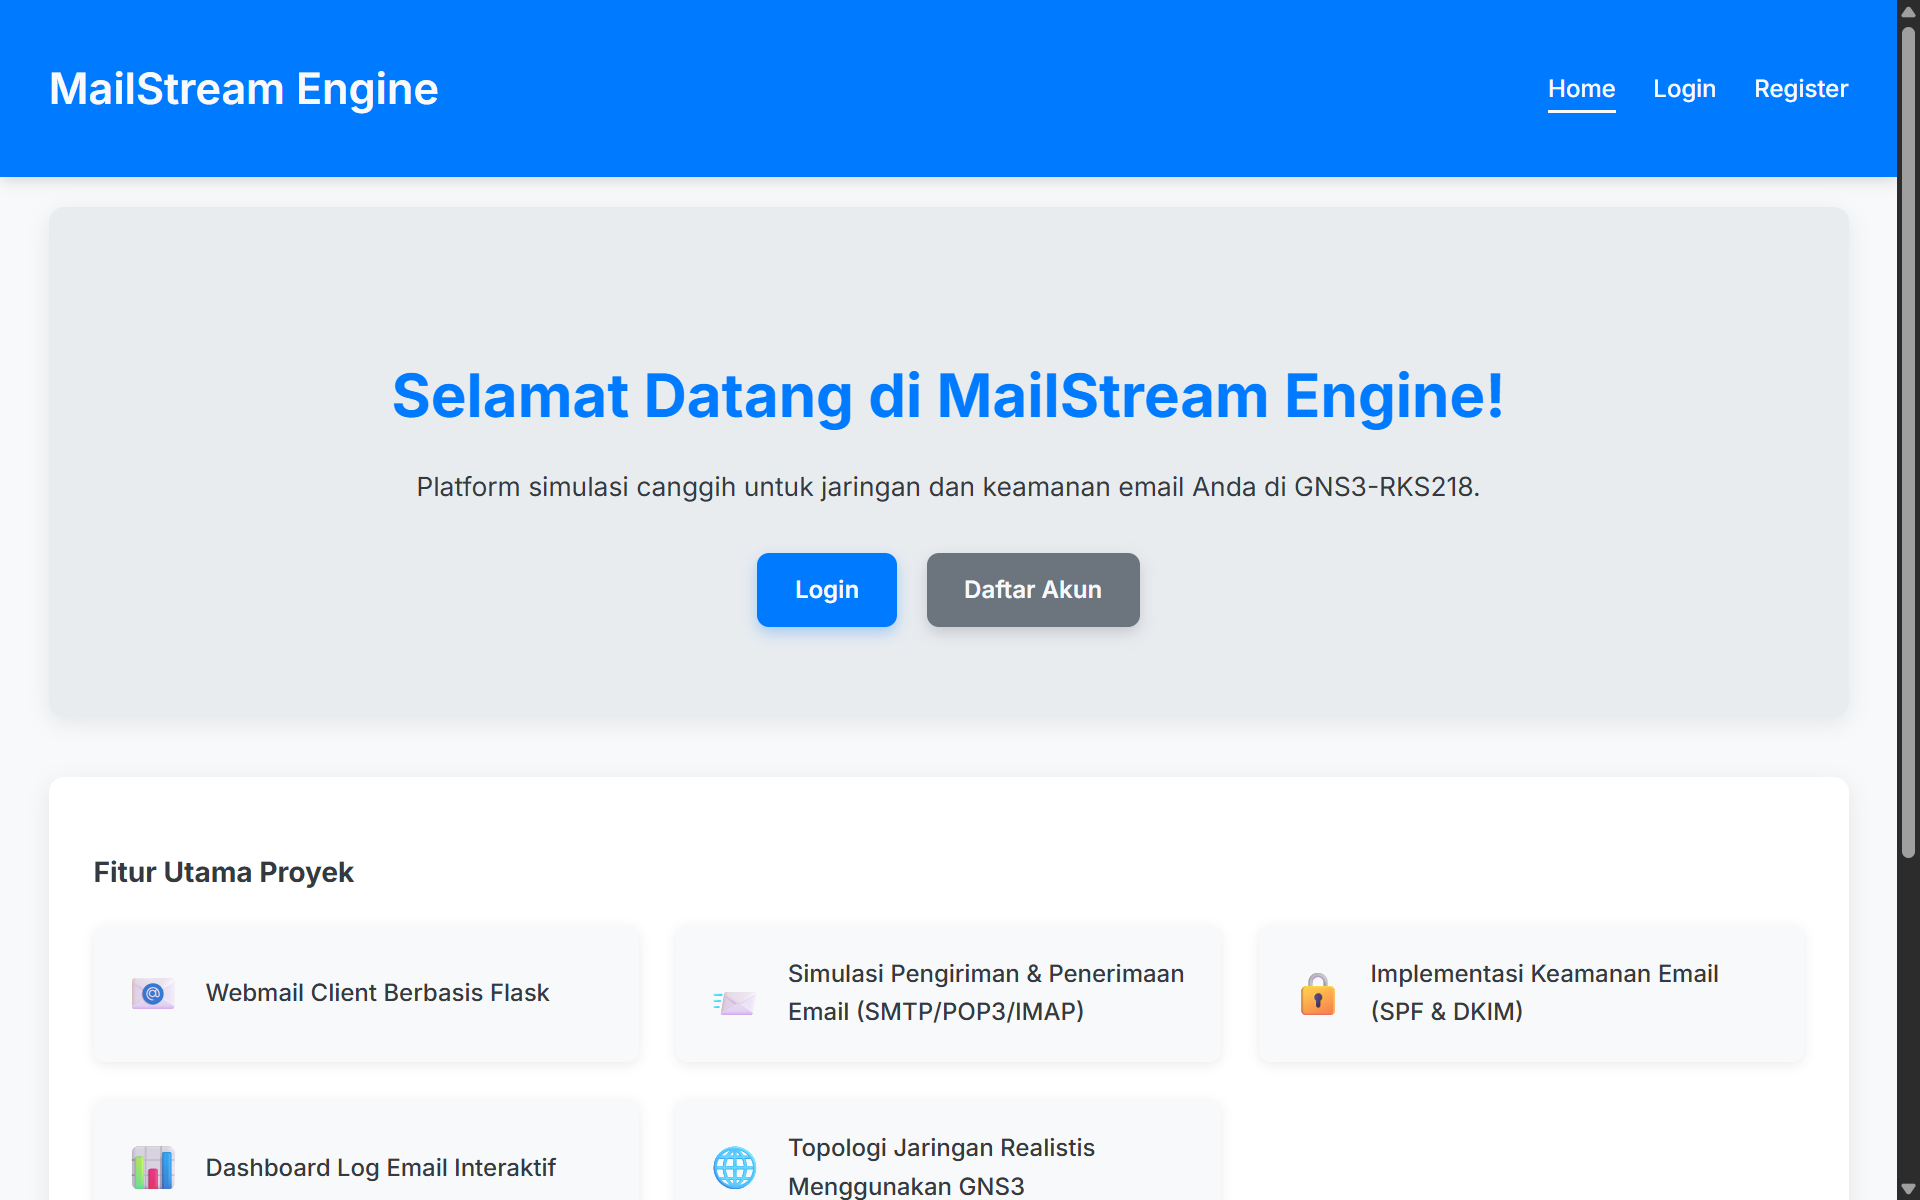Open the Simulasi Pengiriman & Penerimaan Email card
The width and height of the screenshot is (1920, 1200).
tap(948, 993)
